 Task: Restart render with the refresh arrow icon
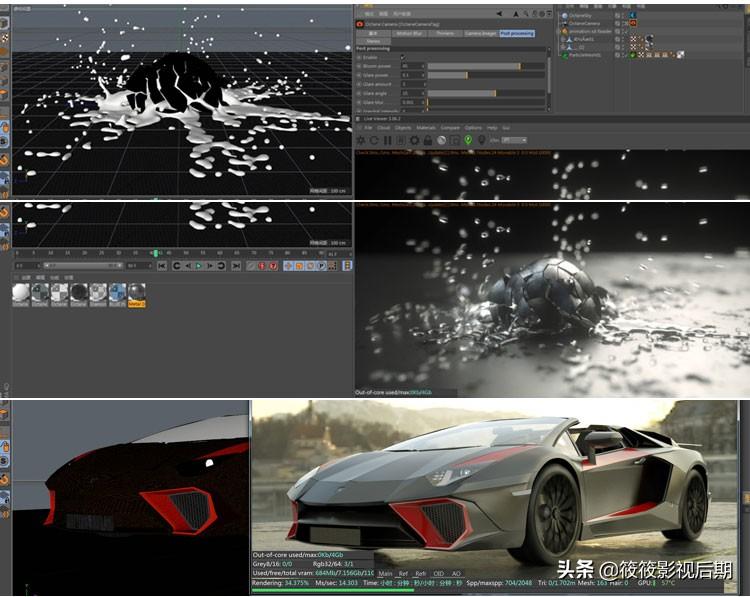(374, 141)
